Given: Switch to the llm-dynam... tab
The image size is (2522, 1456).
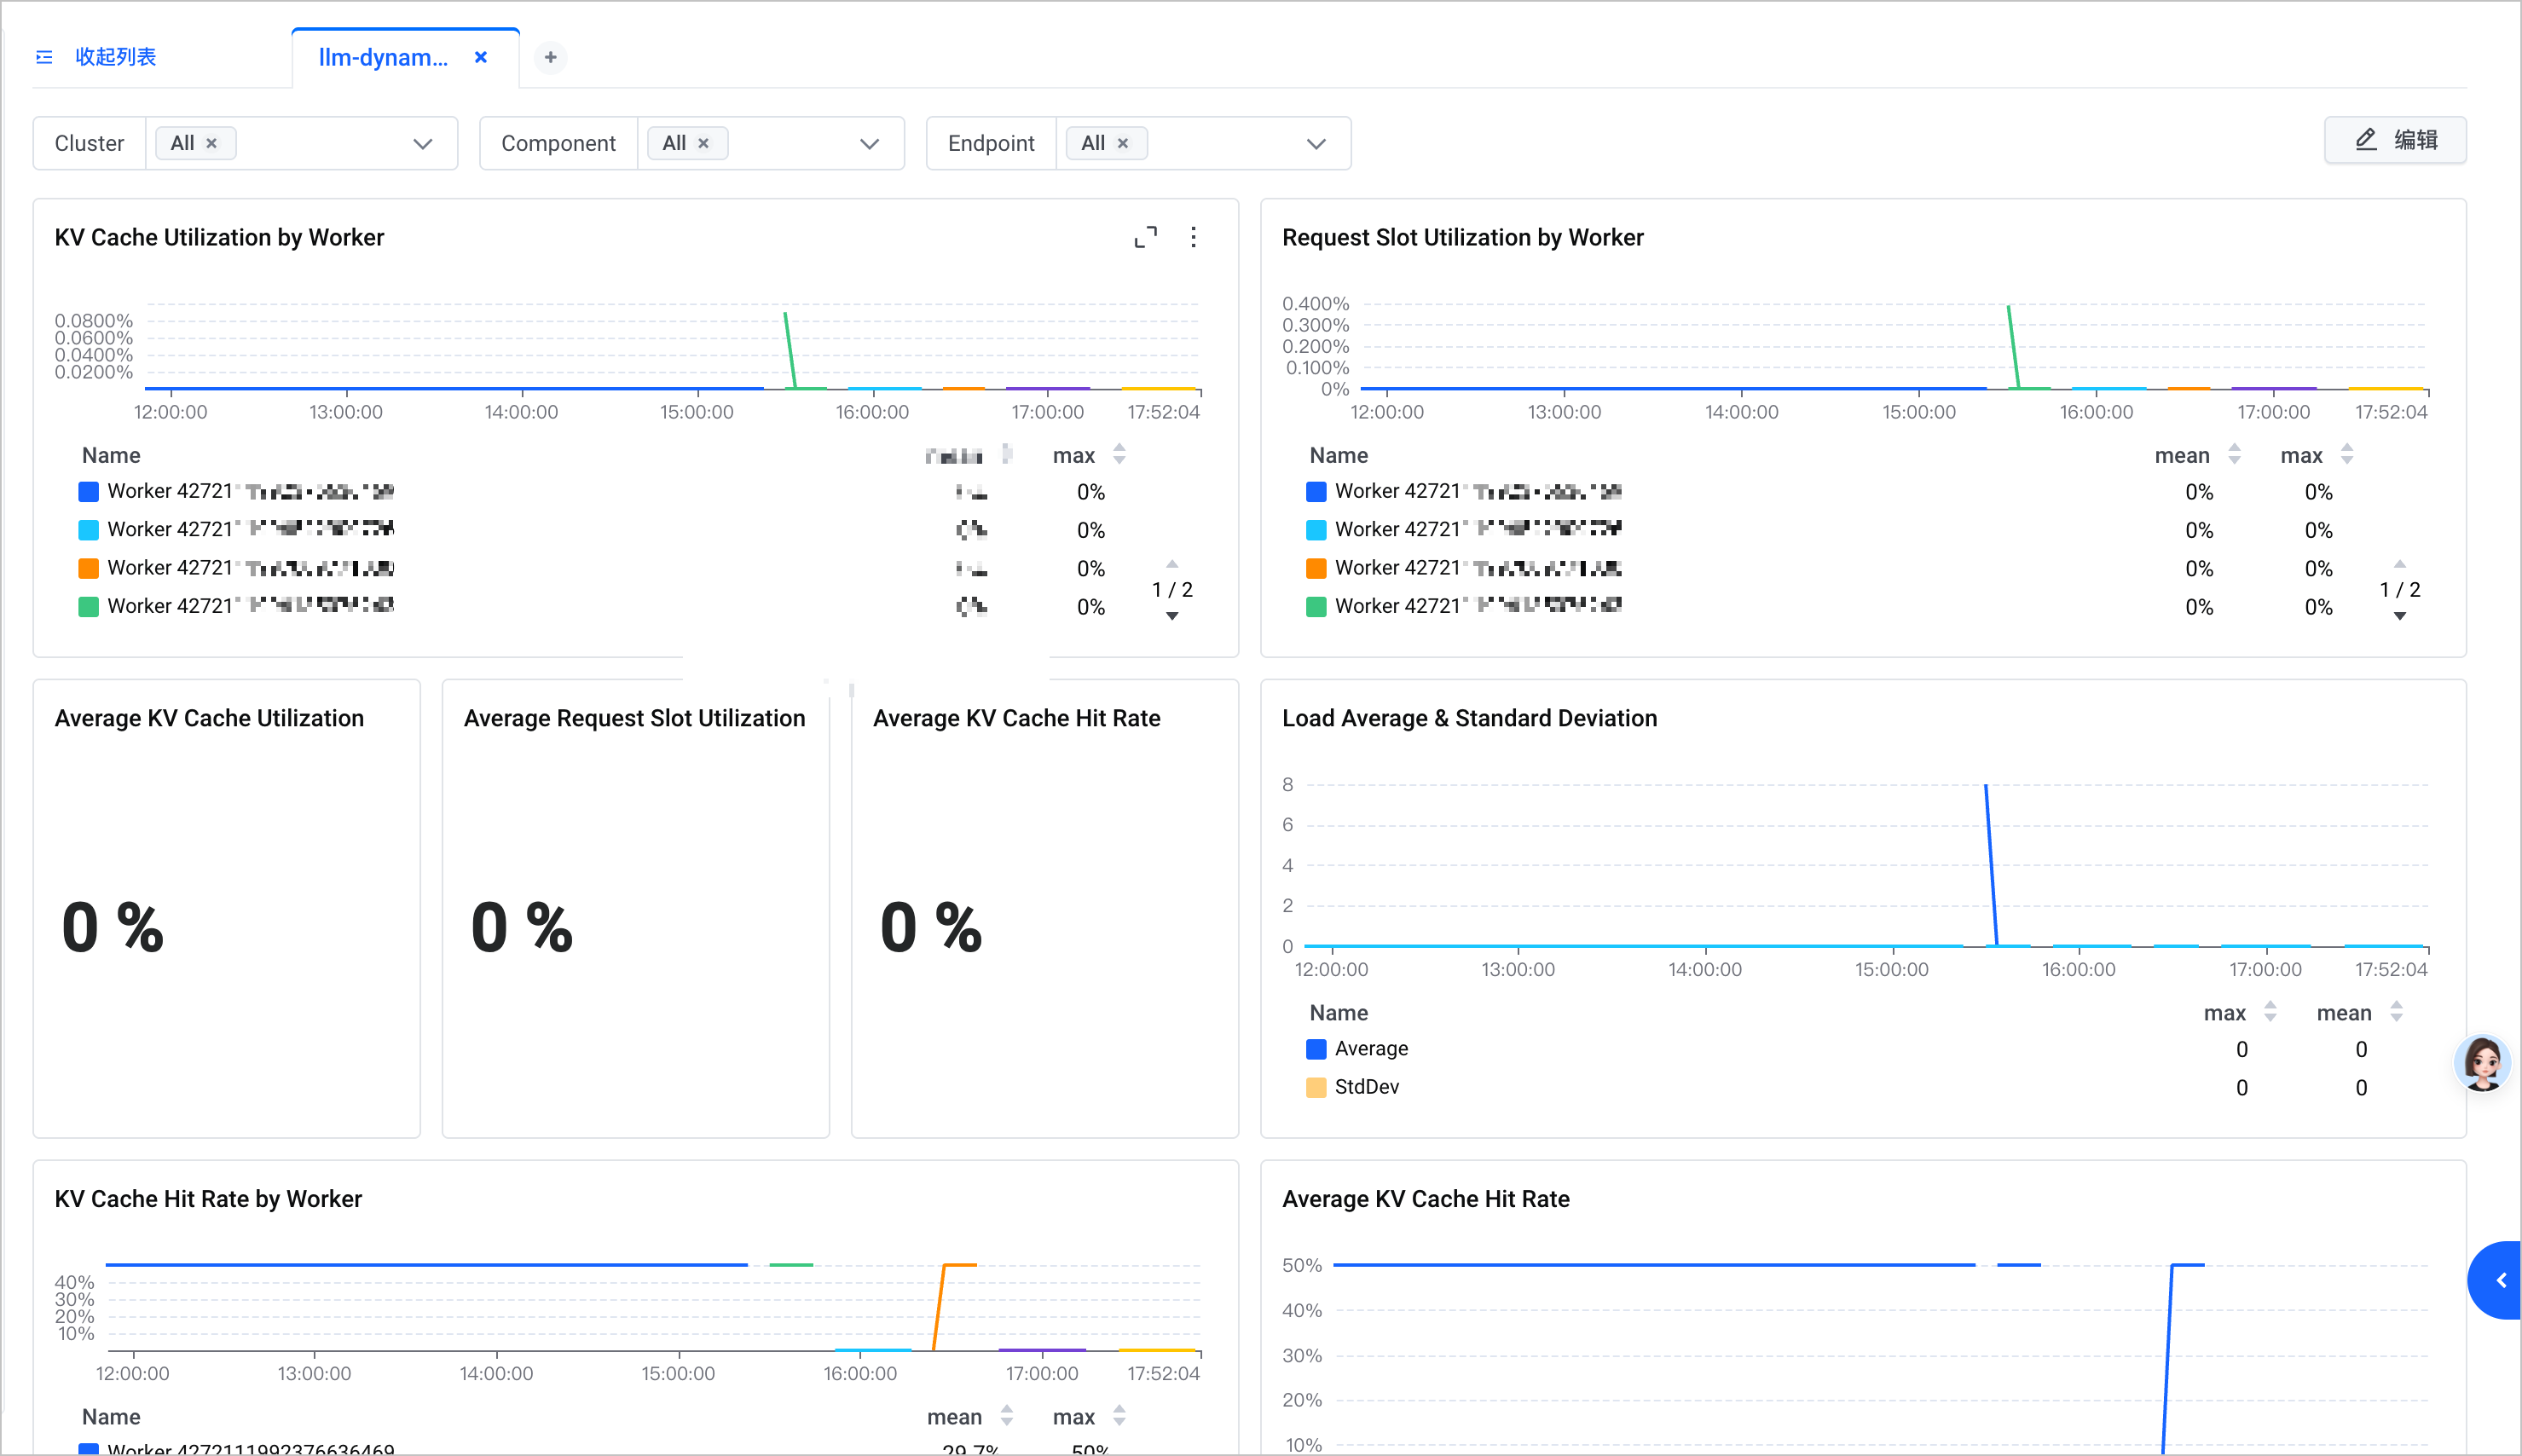Looking at the screenshot, I should (x=383, y=57).
